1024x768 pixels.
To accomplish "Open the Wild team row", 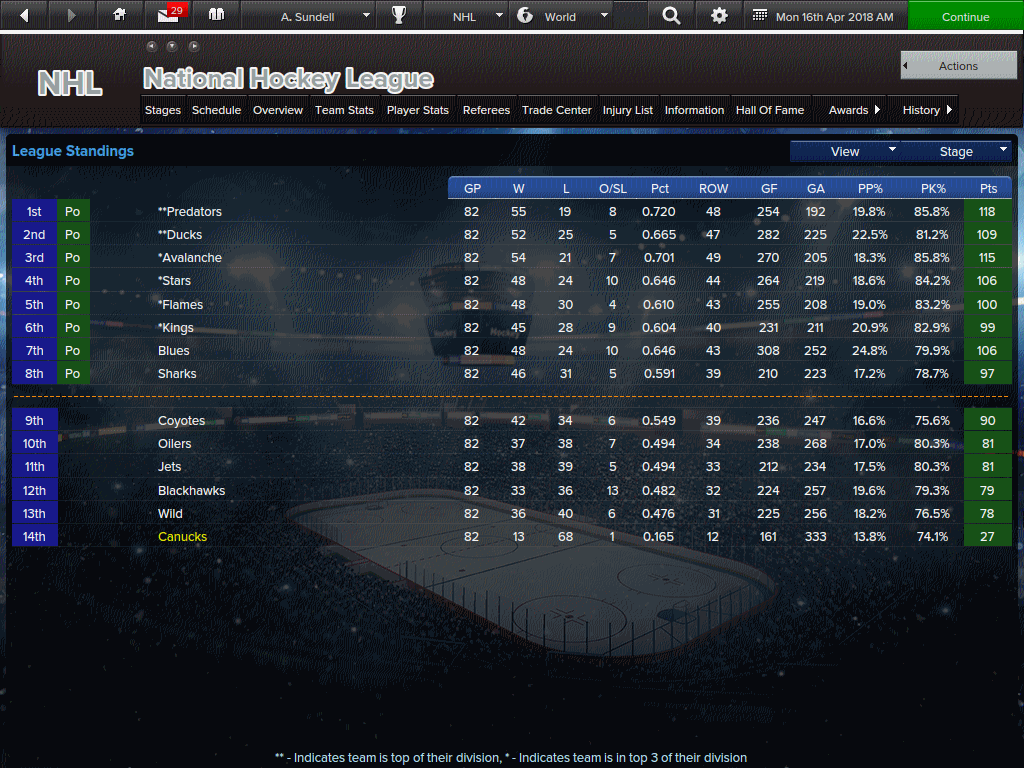I will 511,513.
